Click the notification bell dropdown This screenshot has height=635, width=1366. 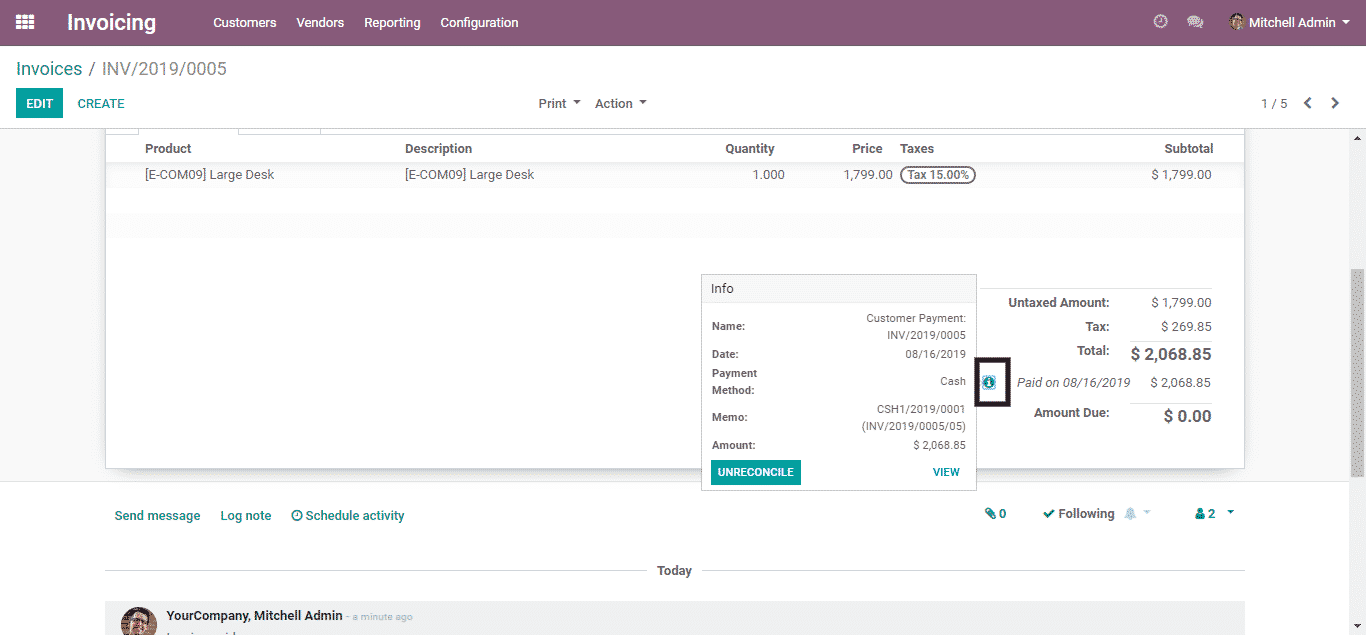[x=1136, y=514]
